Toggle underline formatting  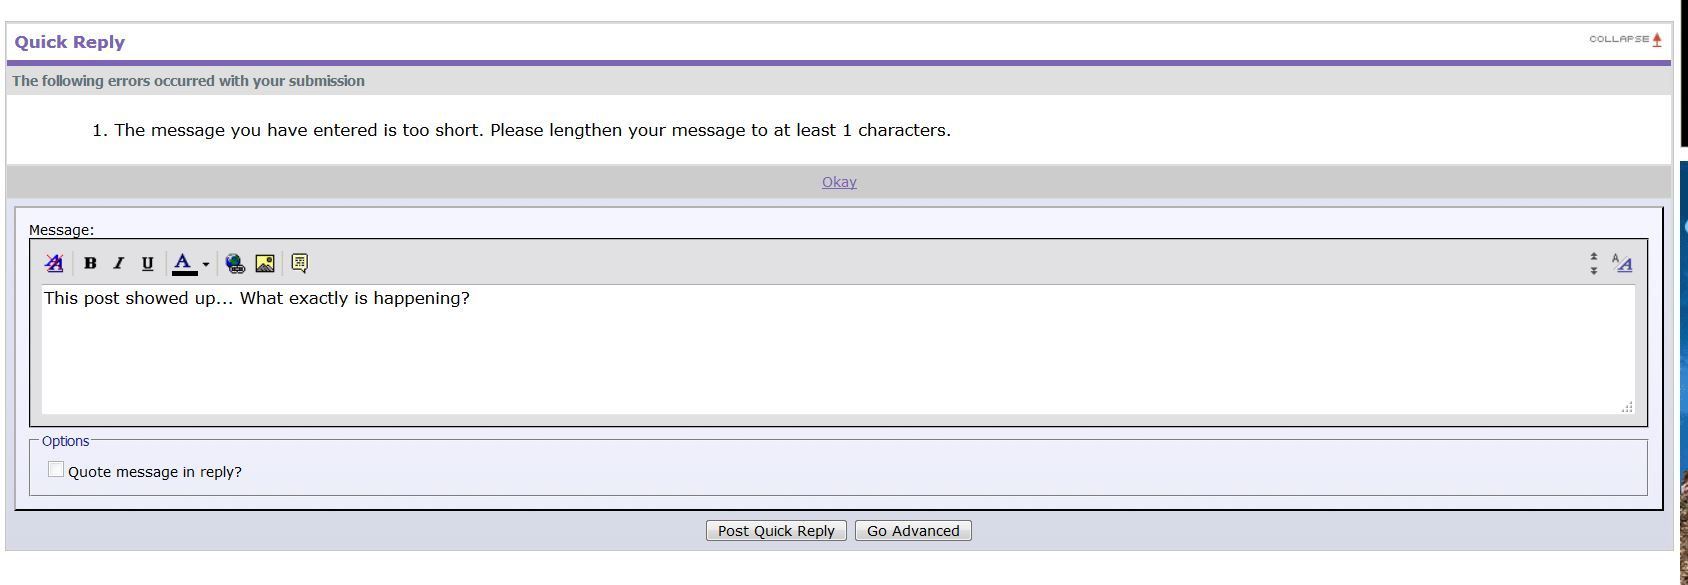tap(147, 263)
